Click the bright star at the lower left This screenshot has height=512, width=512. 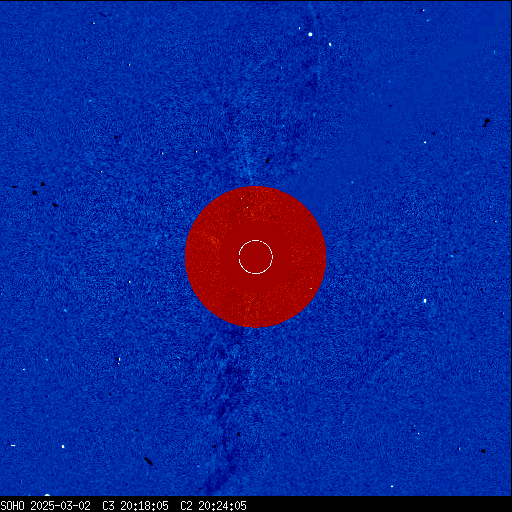tap(63, 446)
